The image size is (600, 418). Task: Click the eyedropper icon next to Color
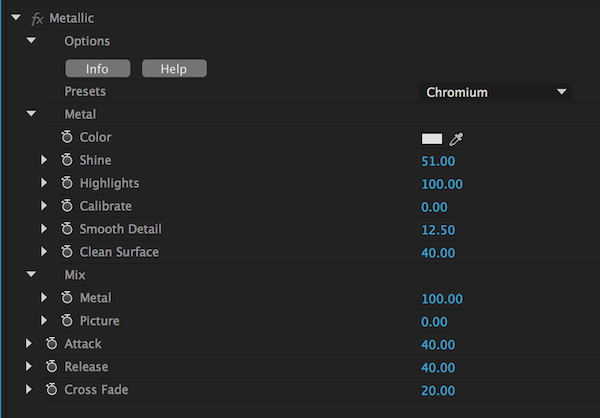tap(458, 138)
